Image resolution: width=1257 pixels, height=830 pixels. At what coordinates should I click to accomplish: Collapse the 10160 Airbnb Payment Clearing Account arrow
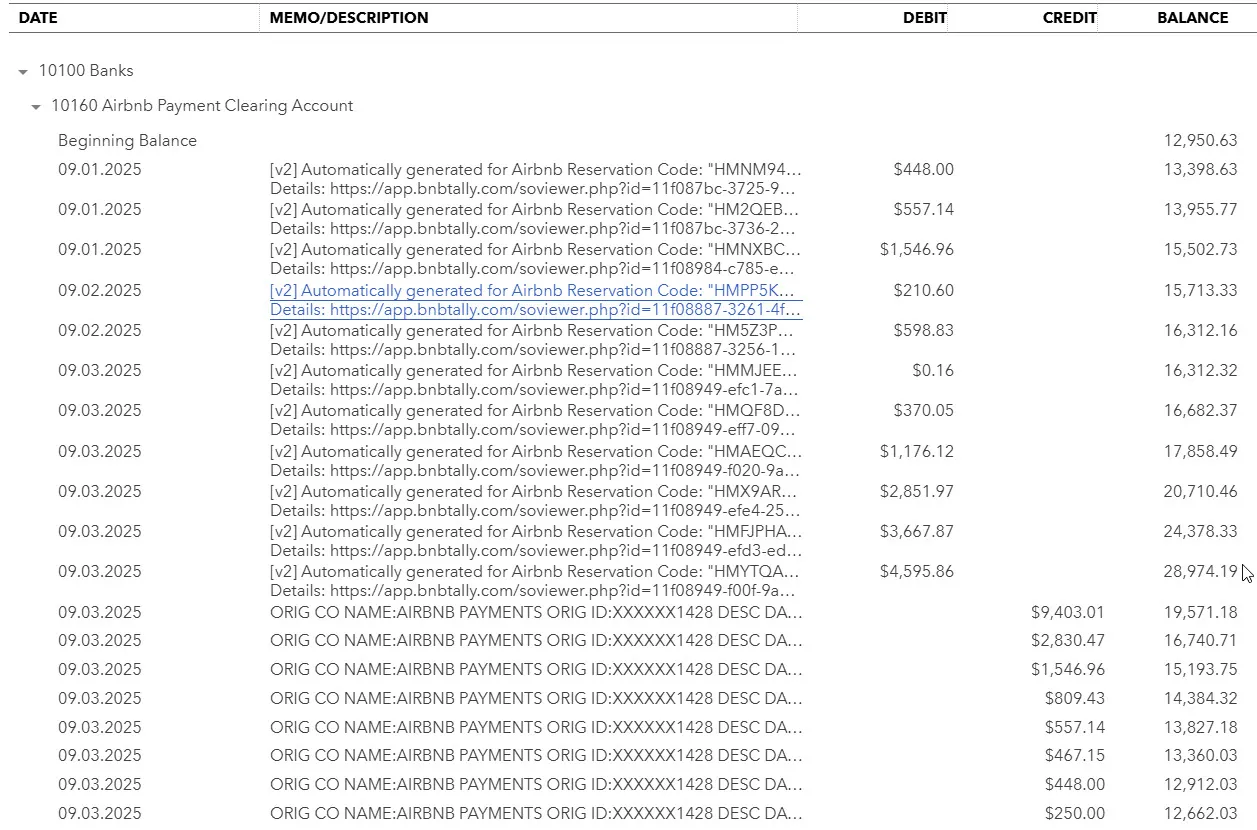point(36,107)
